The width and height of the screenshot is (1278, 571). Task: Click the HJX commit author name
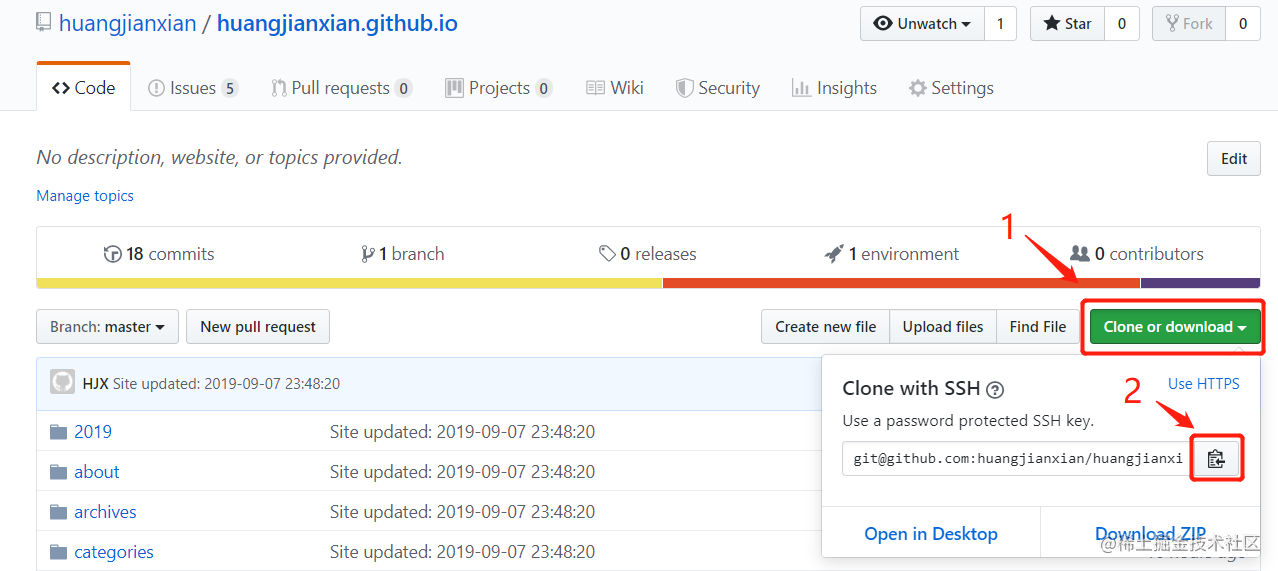coord(95,384)
